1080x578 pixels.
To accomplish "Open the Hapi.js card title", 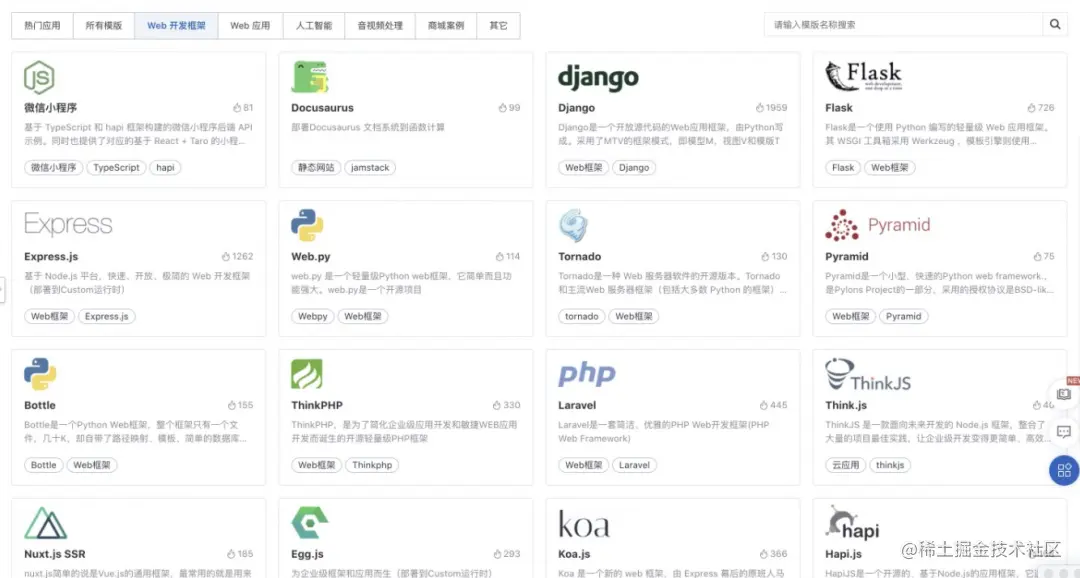I will (844, 554).
